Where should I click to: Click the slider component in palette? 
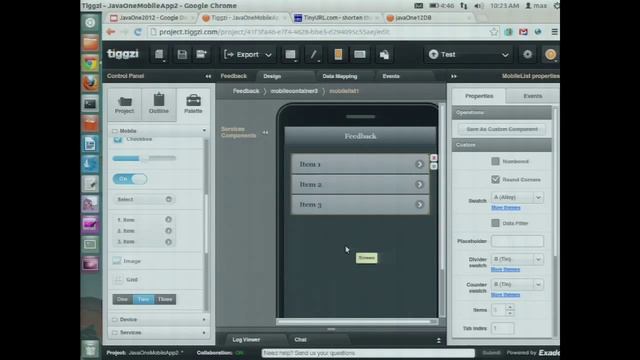coord(144,158)
